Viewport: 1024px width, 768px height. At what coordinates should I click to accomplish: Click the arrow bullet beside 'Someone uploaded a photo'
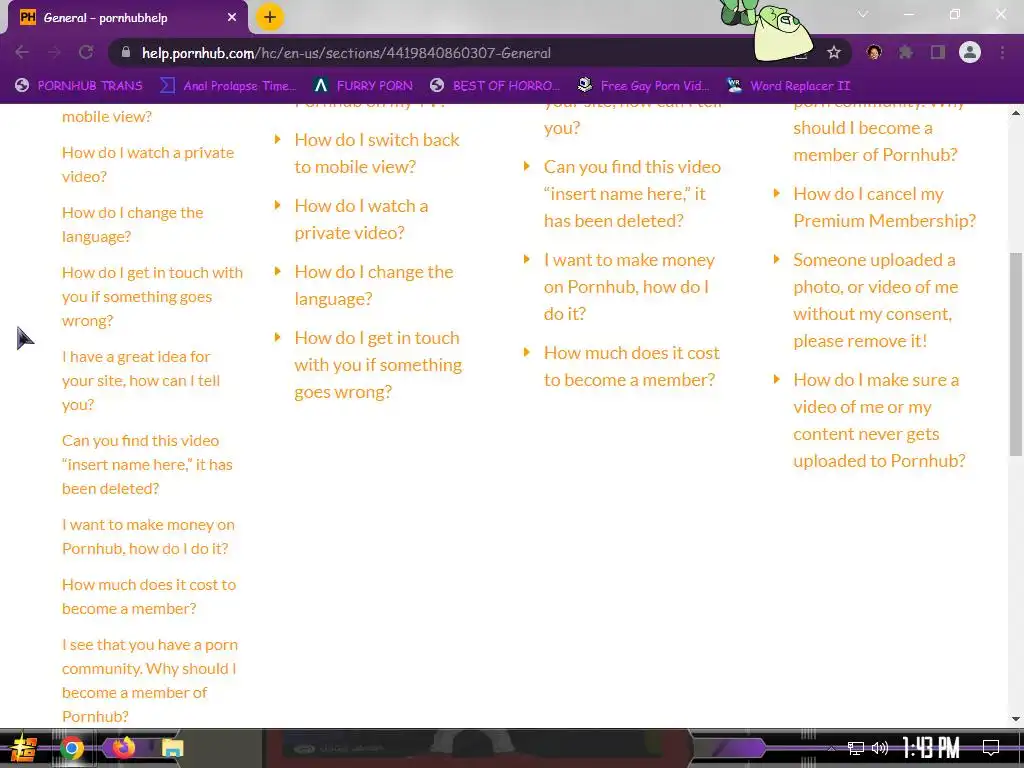[776, 259]
